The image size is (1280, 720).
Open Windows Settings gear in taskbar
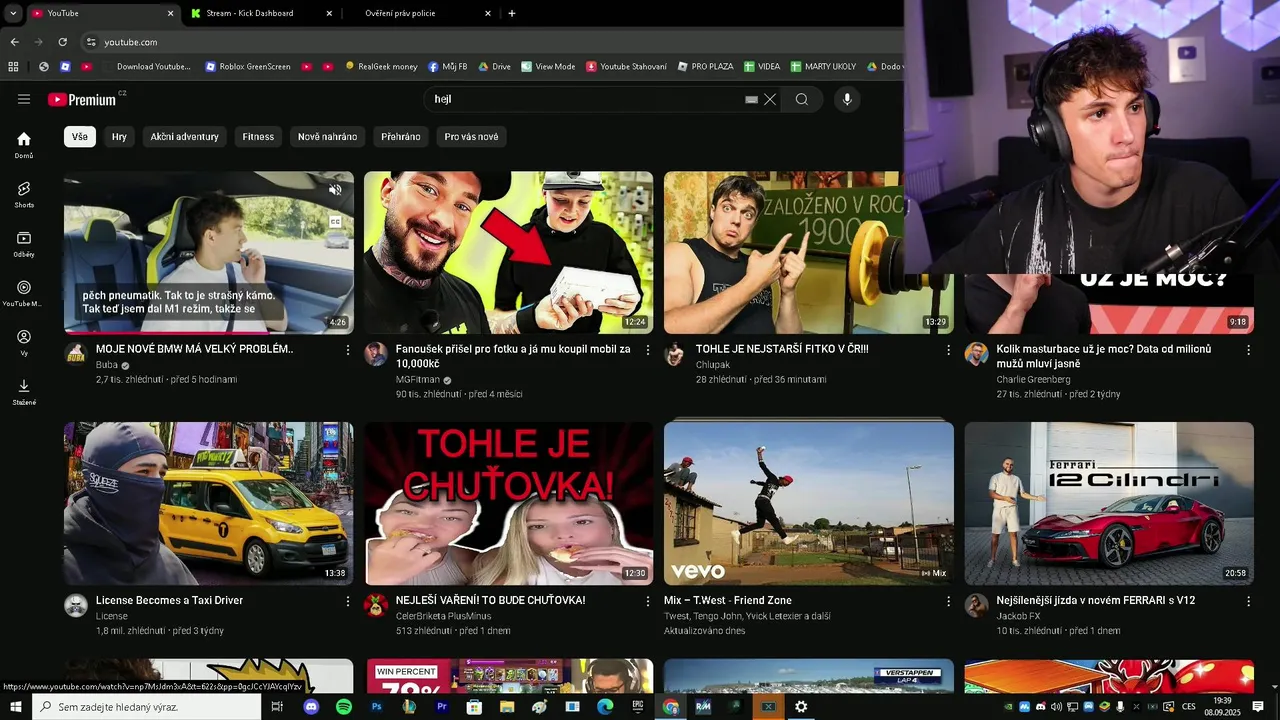[x=801, y=707]
